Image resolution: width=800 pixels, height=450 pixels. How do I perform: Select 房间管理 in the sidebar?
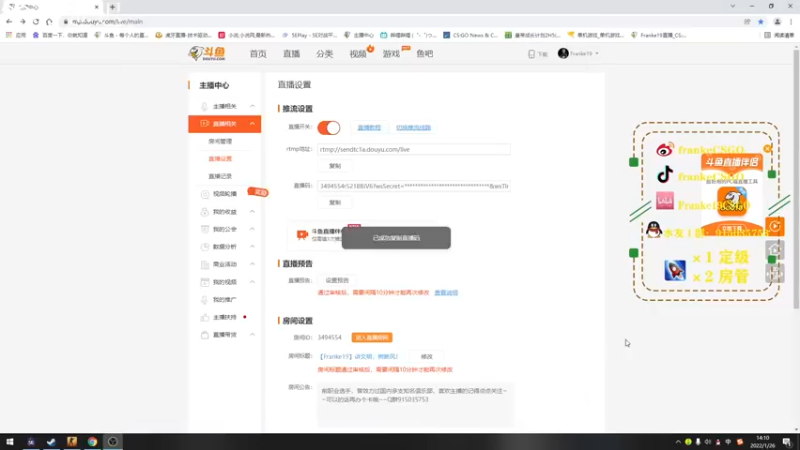point(220,141)
